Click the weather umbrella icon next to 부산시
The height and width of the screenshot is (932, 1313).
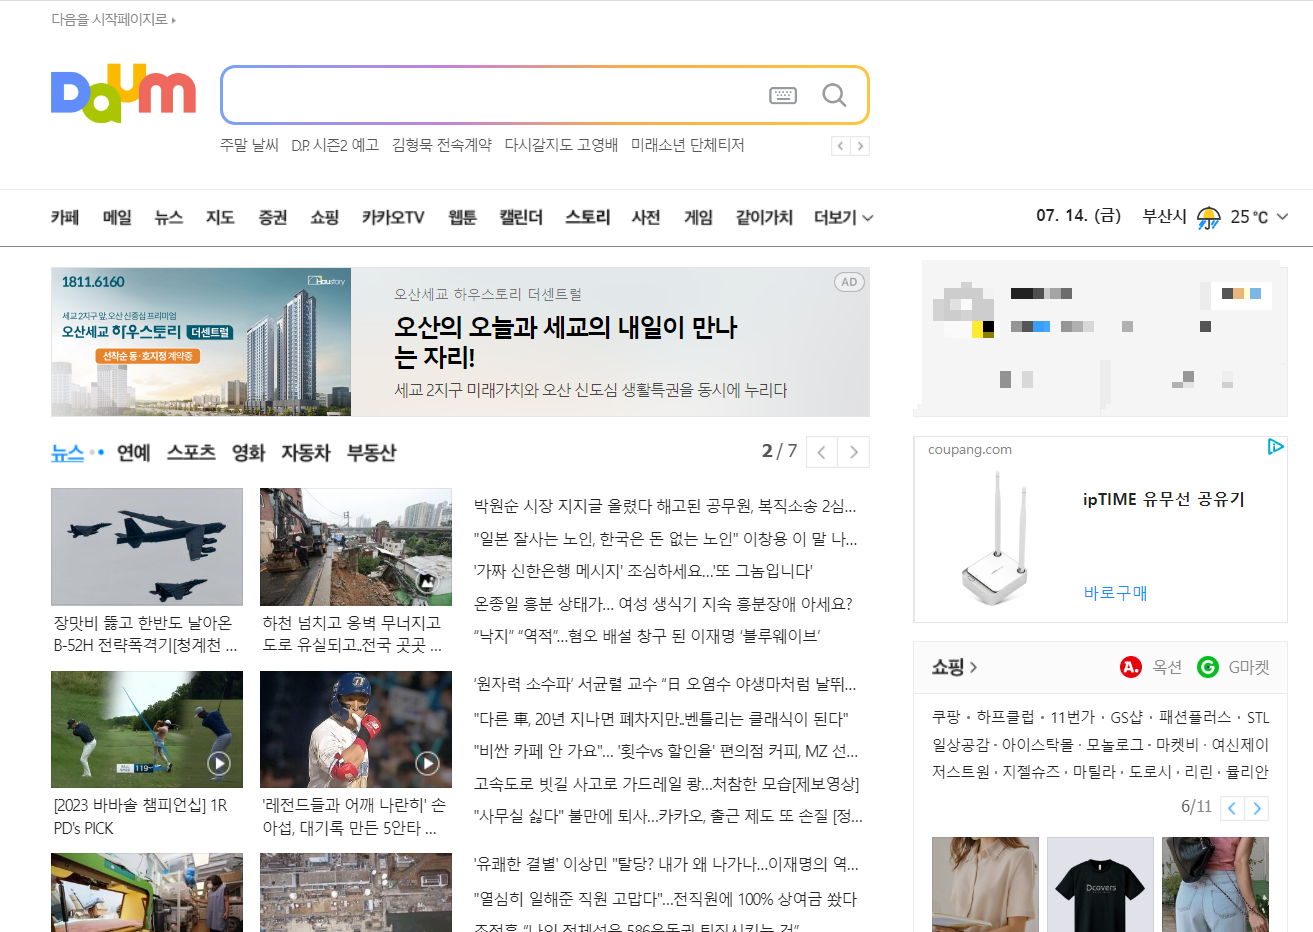(x=1207, y=216)
